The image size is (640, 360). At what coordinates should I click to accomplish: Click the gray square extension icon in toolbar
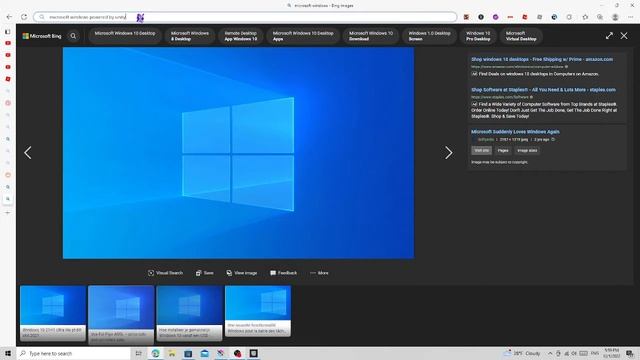tap(540, 17)
